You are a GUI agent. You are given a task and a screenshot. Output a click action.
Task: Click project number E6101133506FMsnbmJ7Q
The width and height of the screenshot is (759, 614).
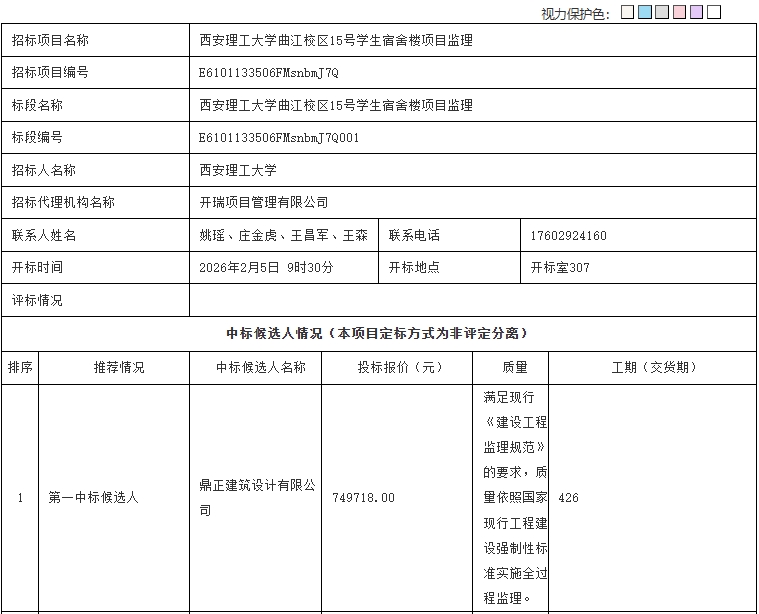269,73
